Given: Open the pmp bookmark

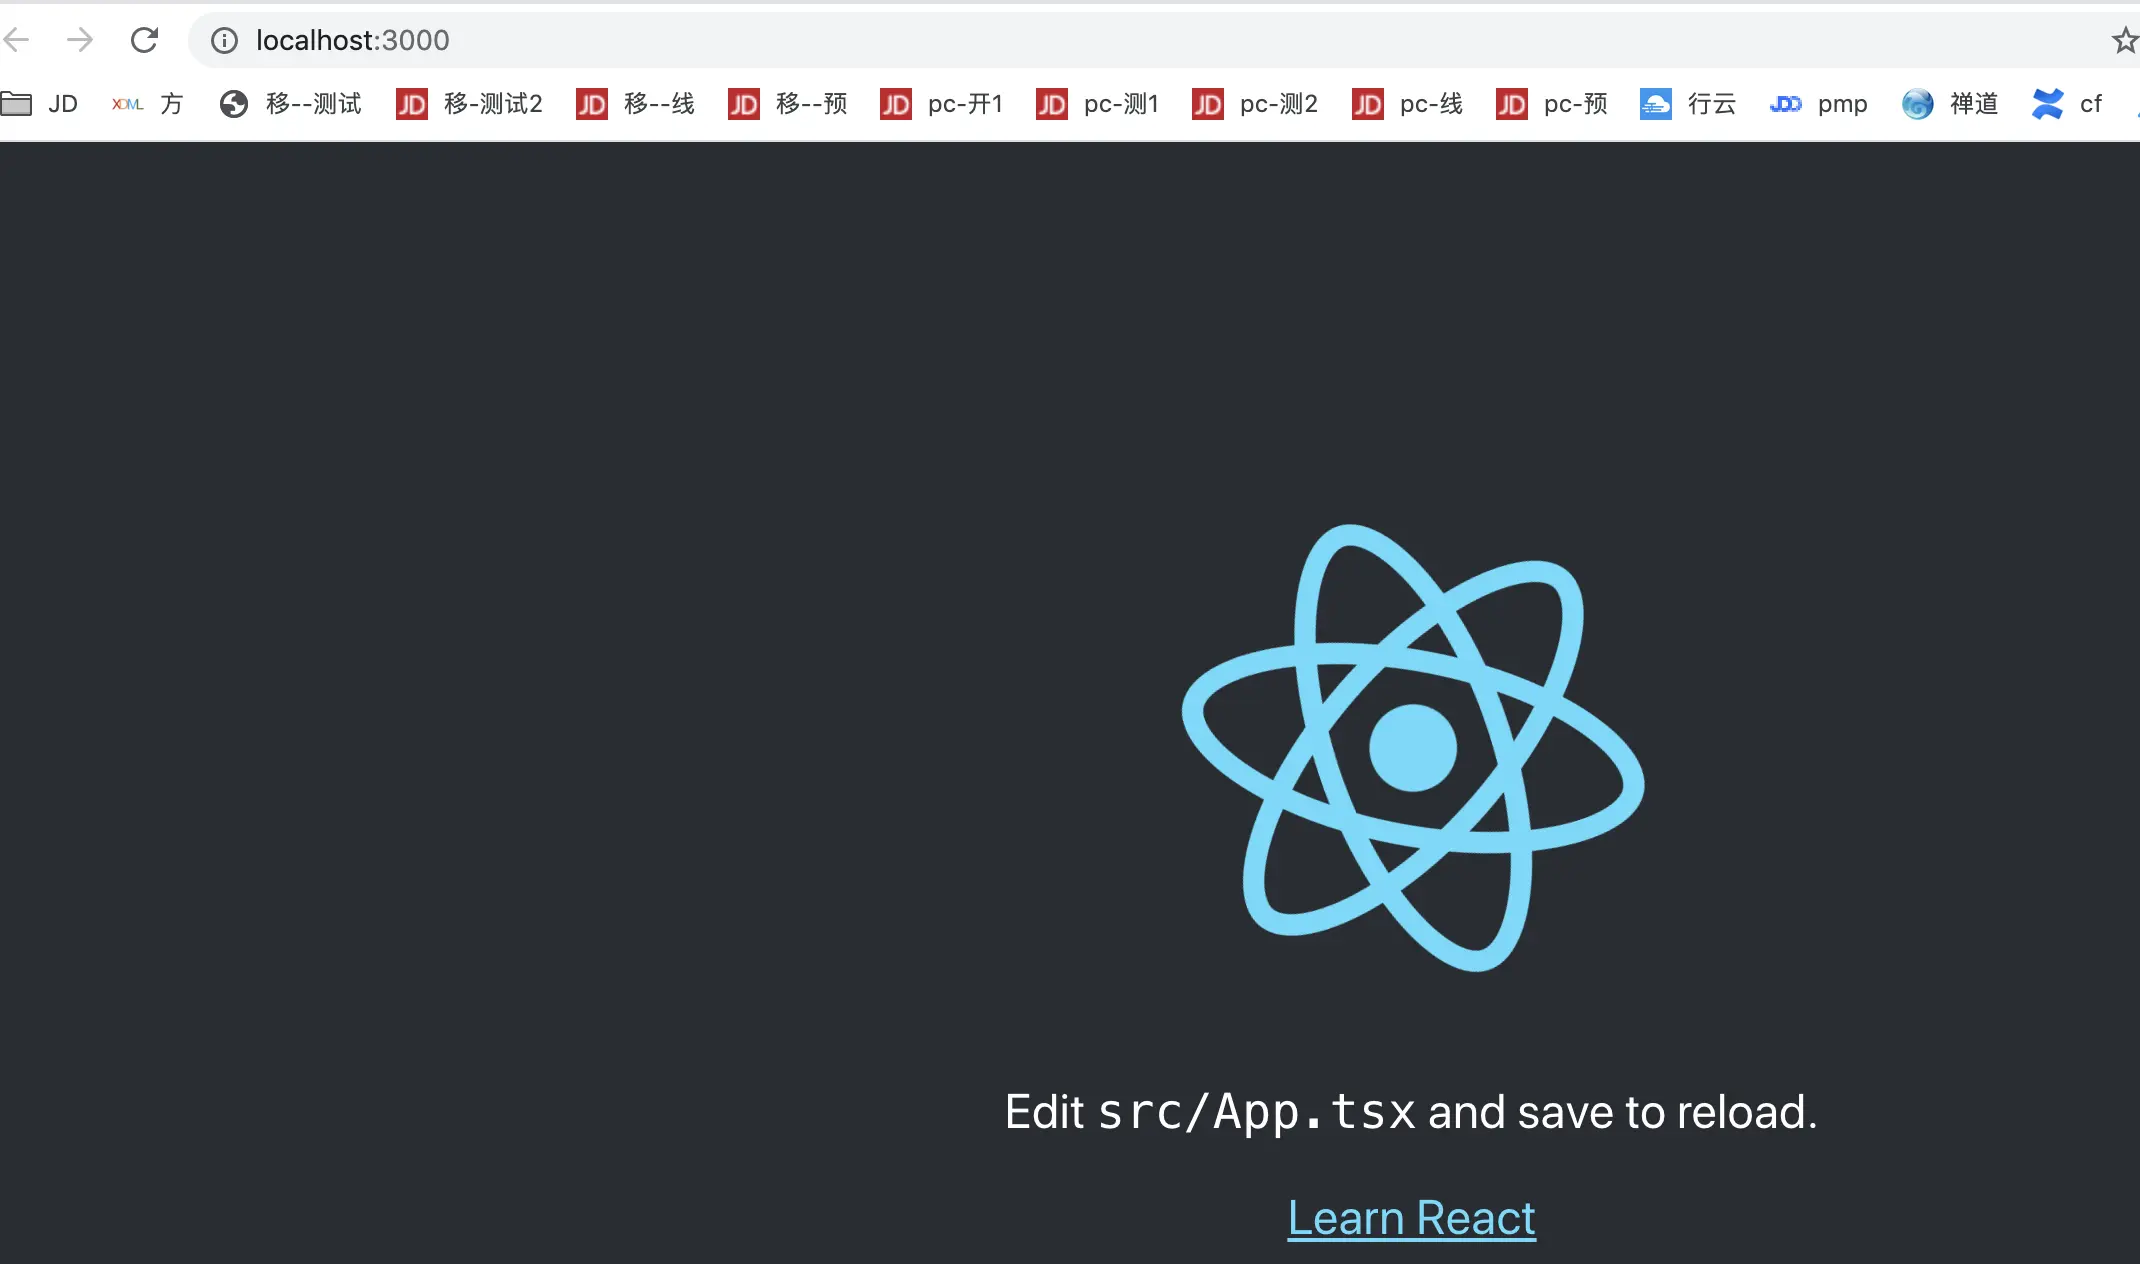Looking at the screenshot, I should [x=1820, y=104].
